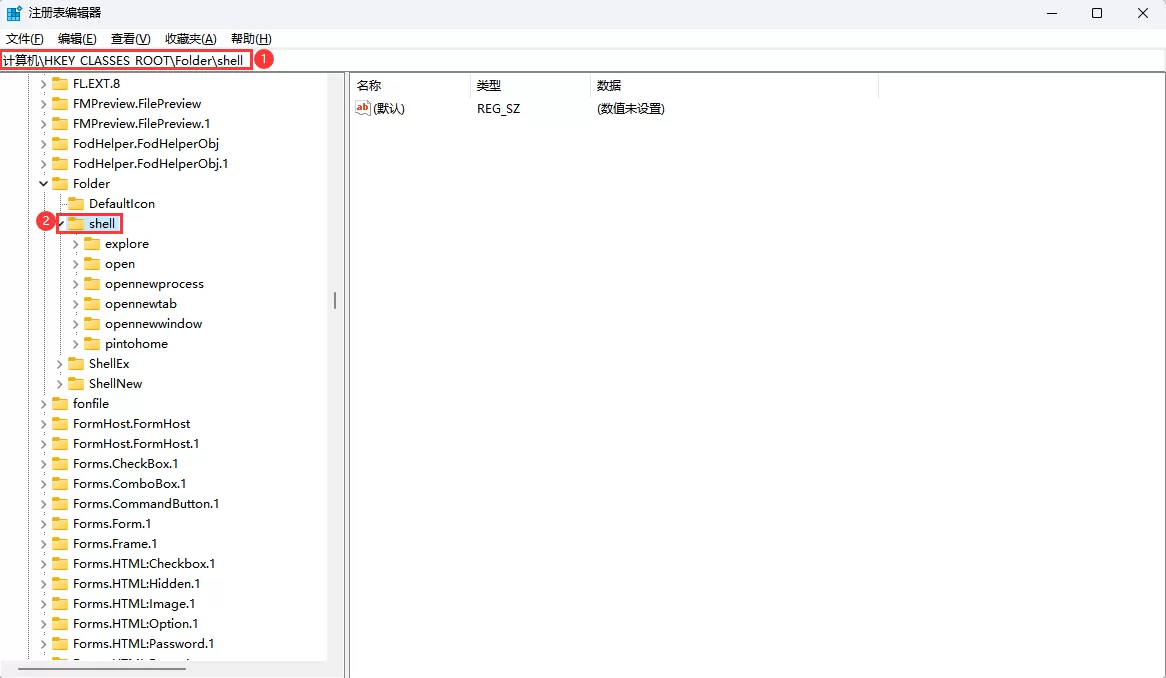Screen dimensions: 1166x678
Task: Click the tree panel vertical scrollbar
Action: pos(334,300)
